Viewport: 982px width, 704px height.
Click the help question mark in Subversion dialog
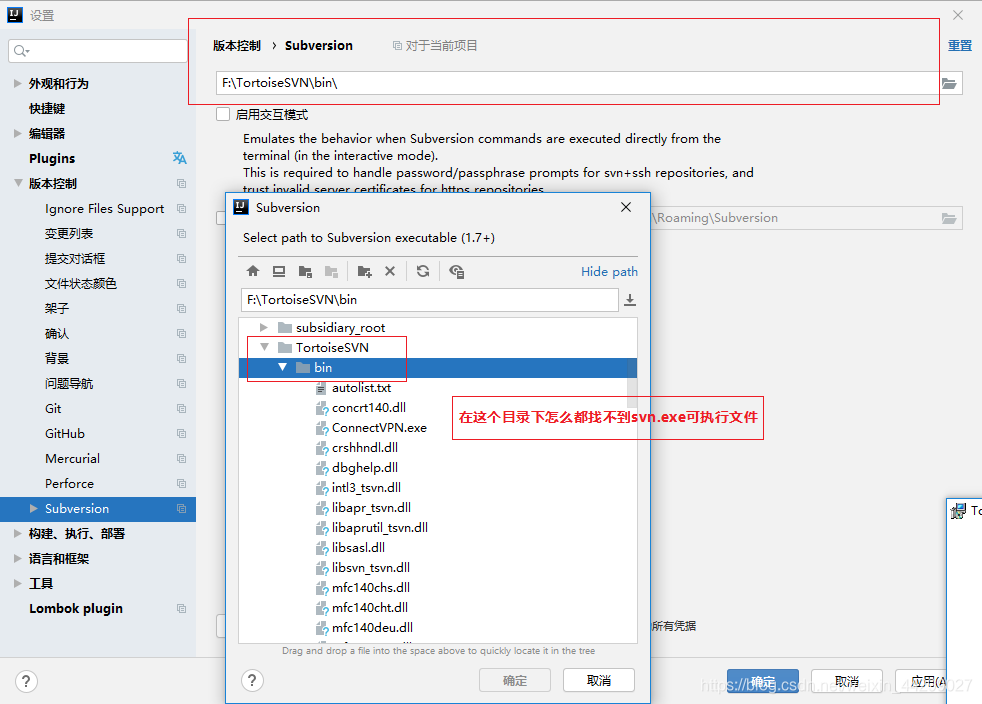tap(252, 680)
